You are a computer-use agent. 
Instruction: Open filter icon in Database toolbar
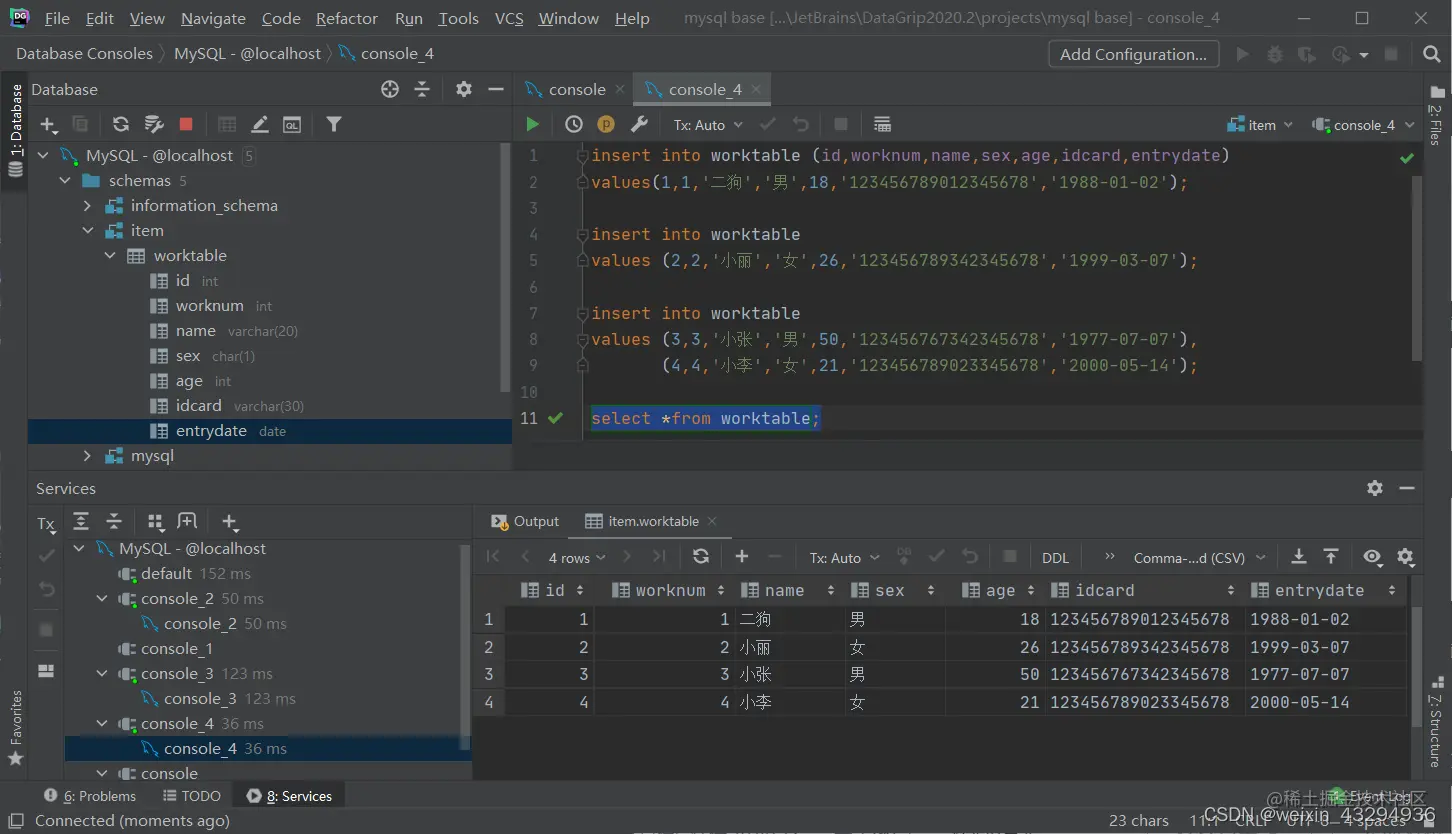(x=334, y=124)
